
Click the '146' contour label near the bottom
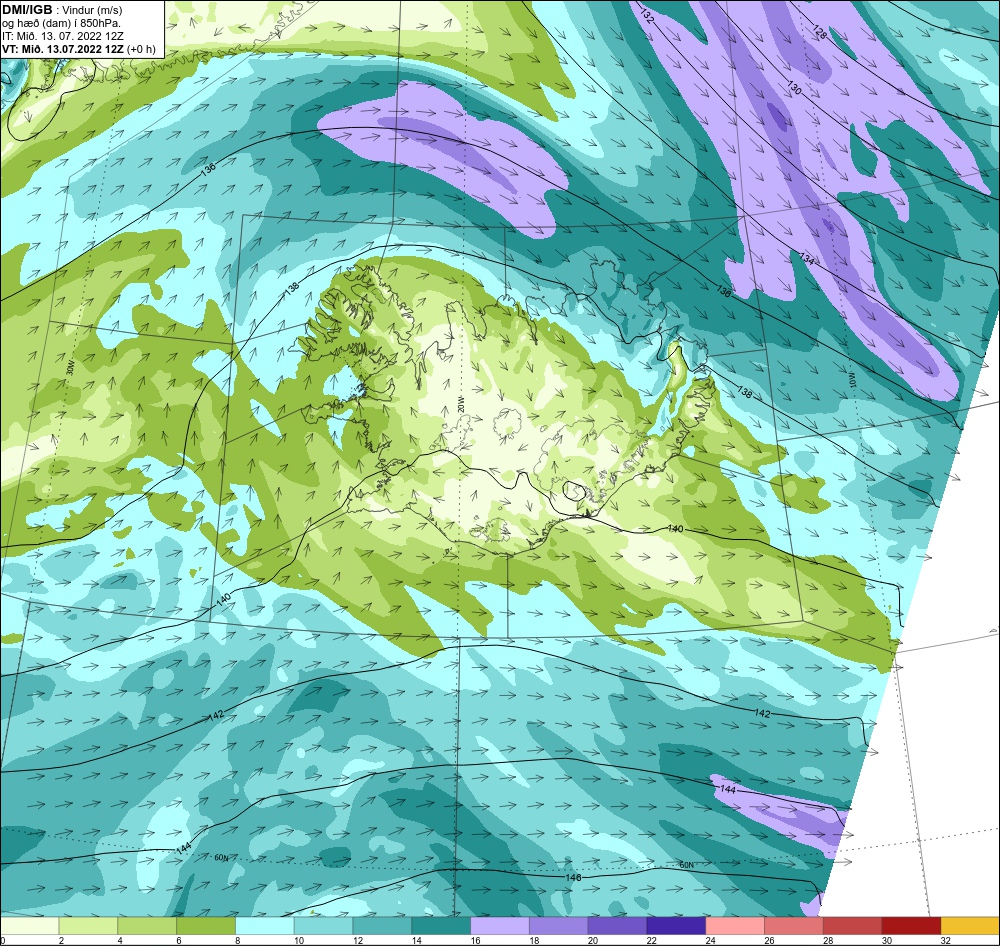[573, 878]
